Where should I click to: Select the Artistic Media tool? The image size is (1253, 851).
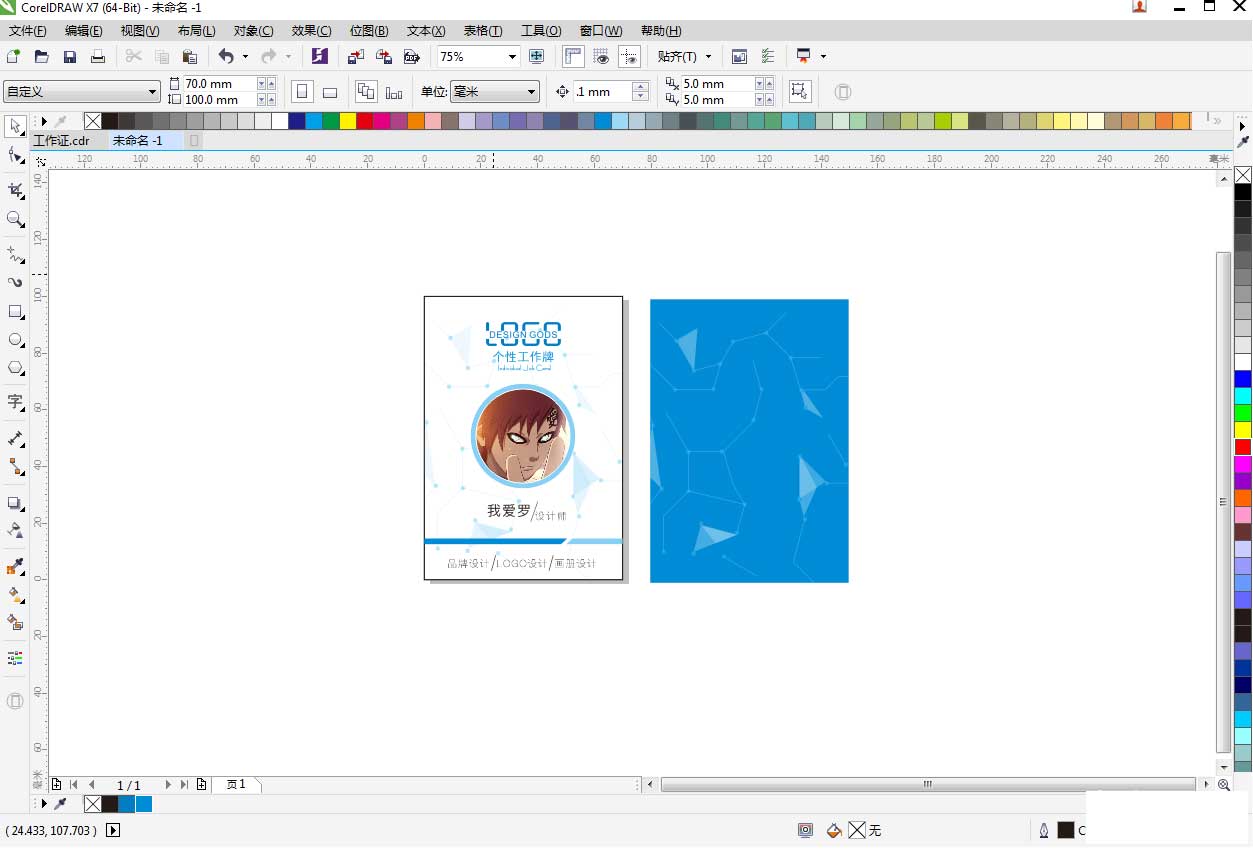click(15, 282)
